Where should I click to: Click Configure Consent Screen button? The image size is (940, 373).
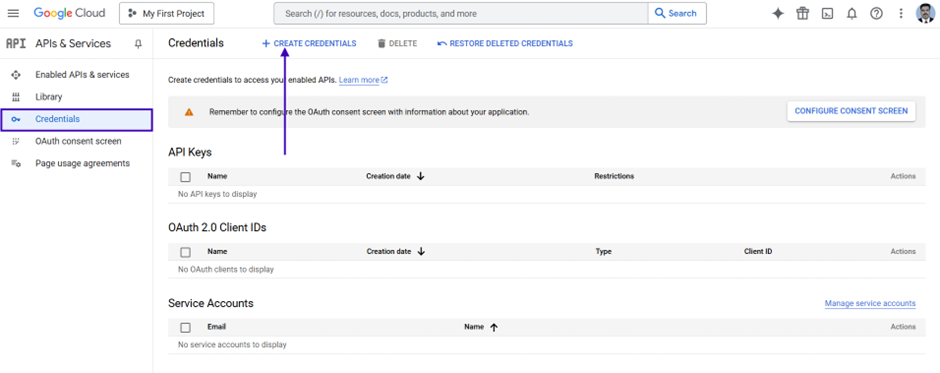(x=851, y=111)
